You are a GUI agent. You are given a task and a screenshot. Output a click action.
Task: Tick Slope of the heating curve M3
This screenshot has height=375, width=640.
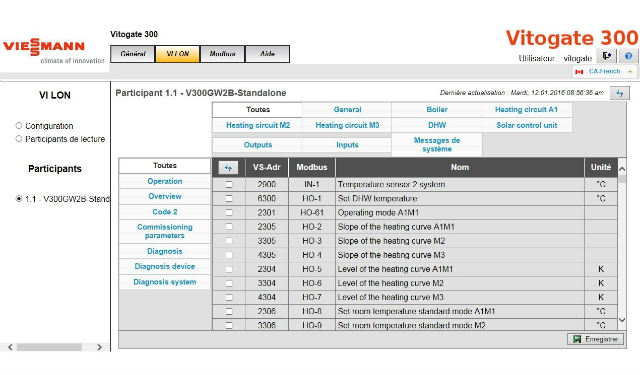tap(229, 255)
